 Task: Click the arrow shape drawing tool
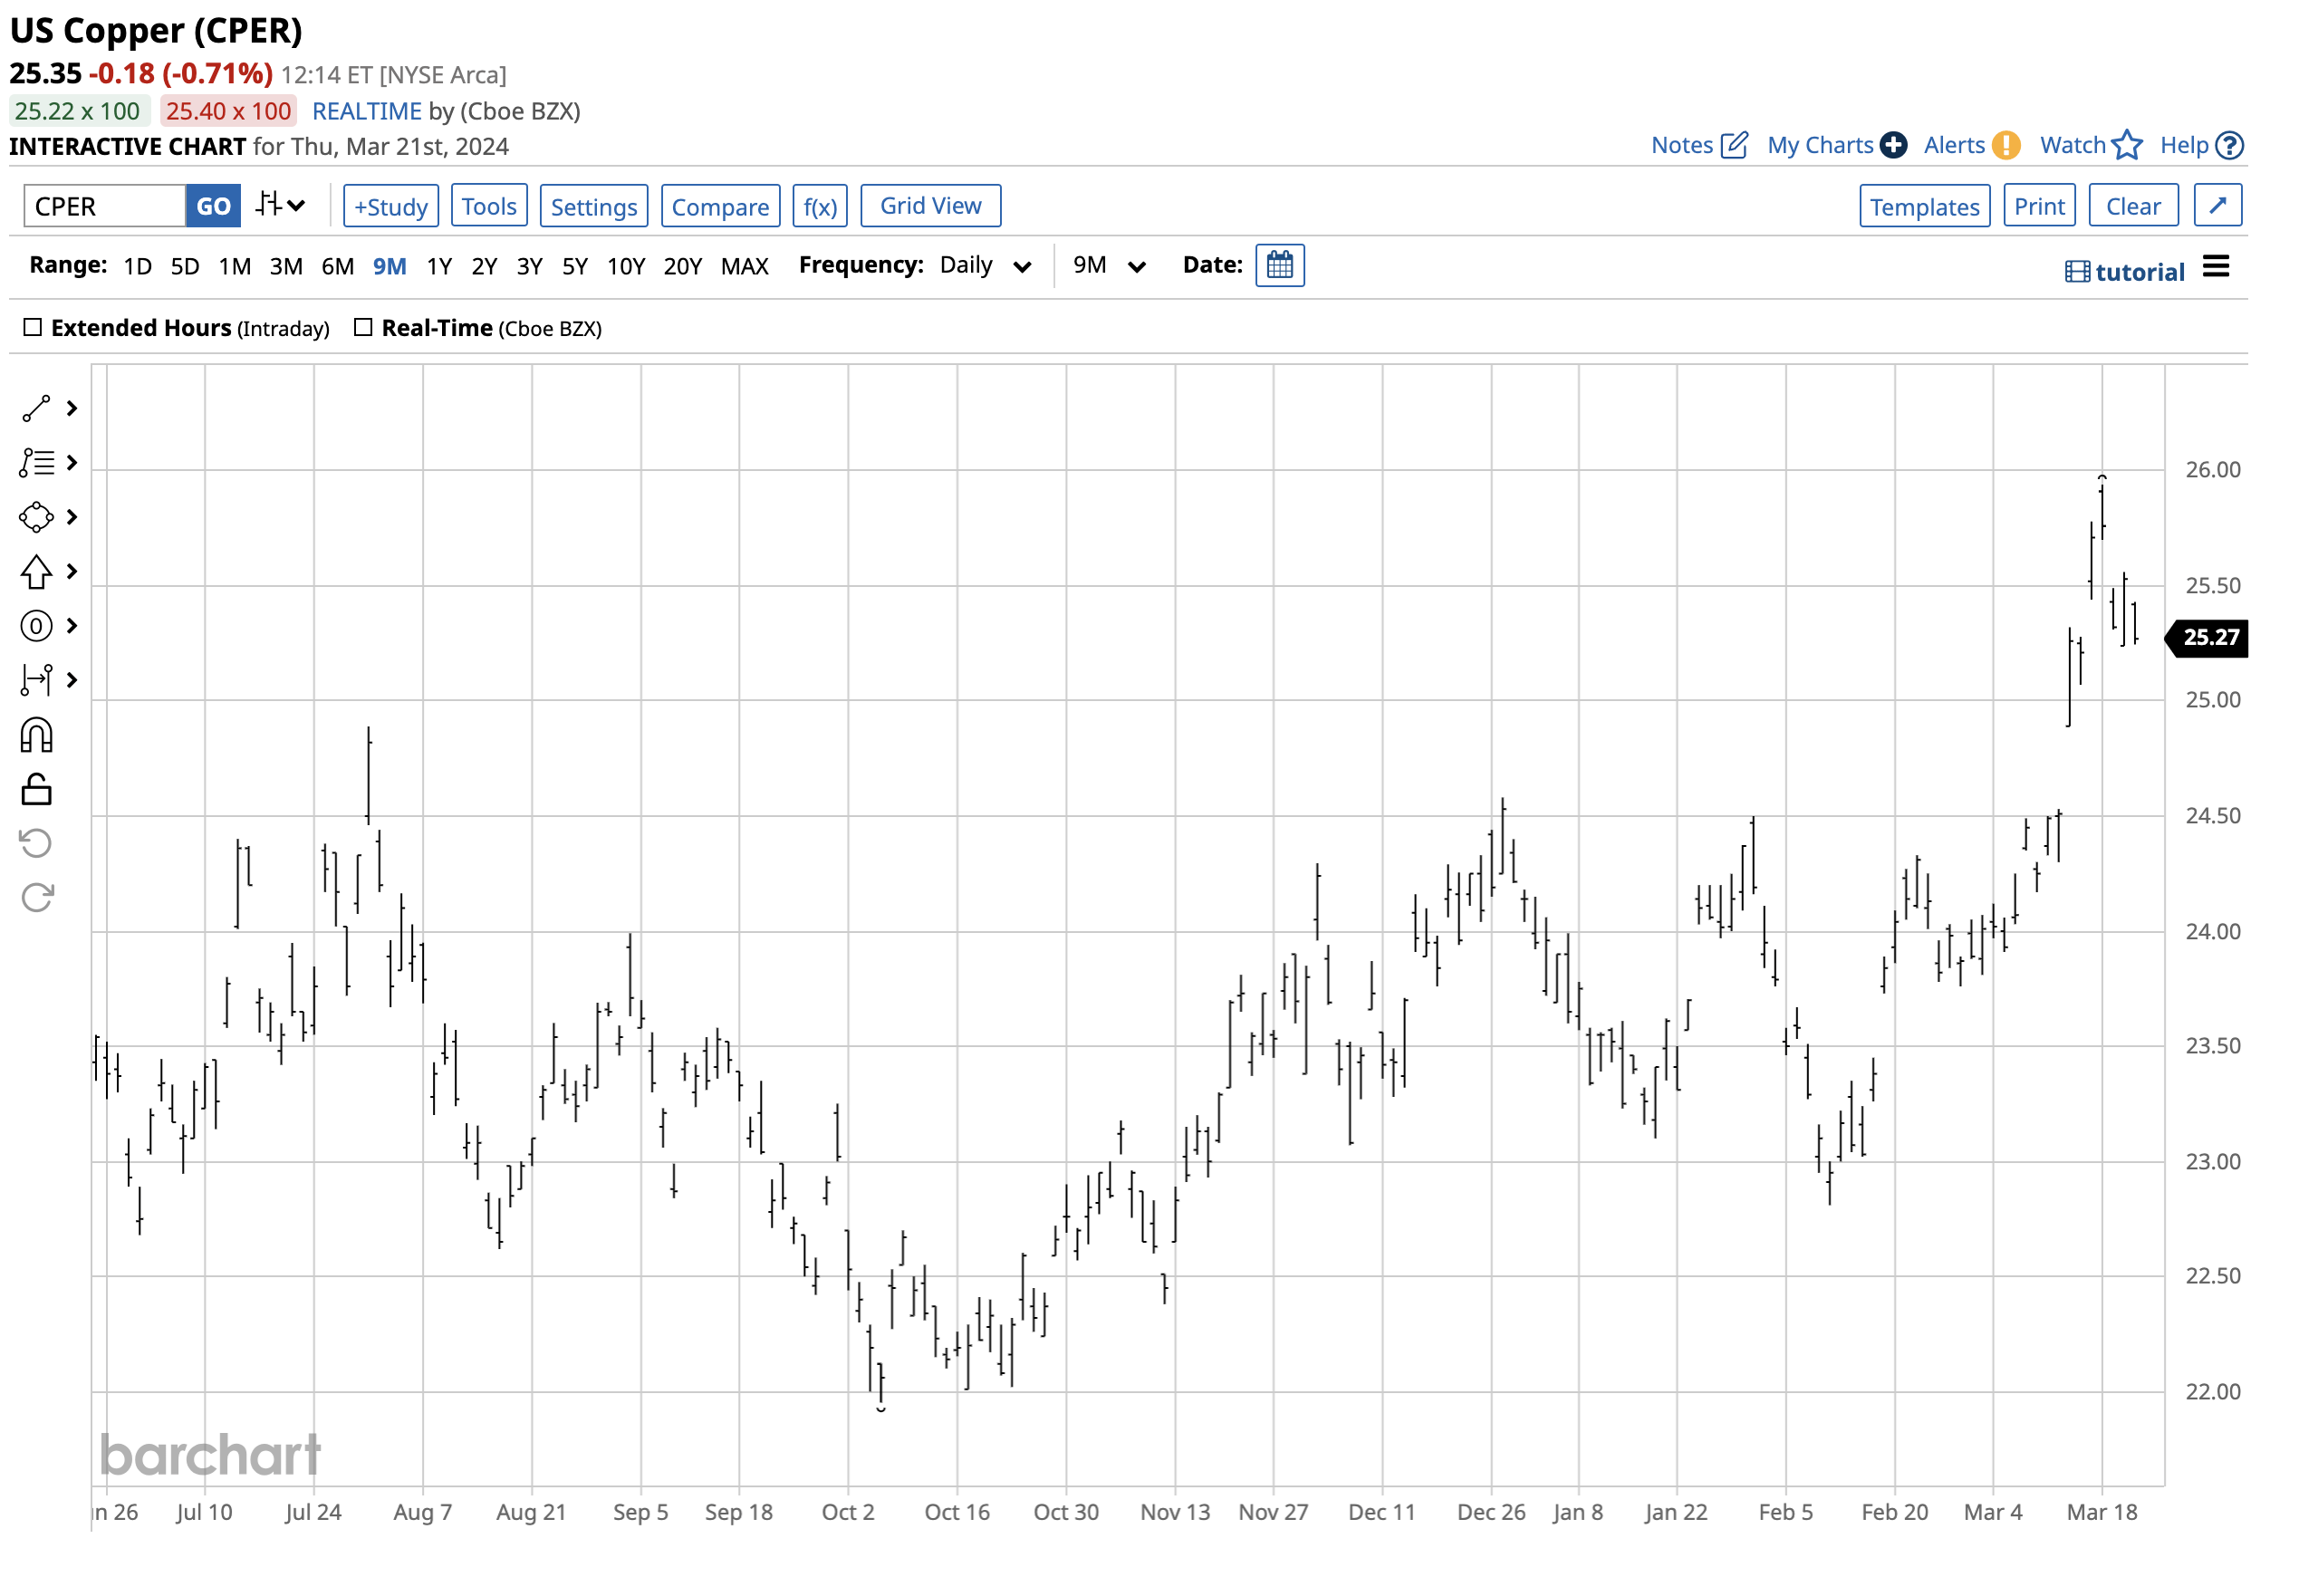coord(36,571)
